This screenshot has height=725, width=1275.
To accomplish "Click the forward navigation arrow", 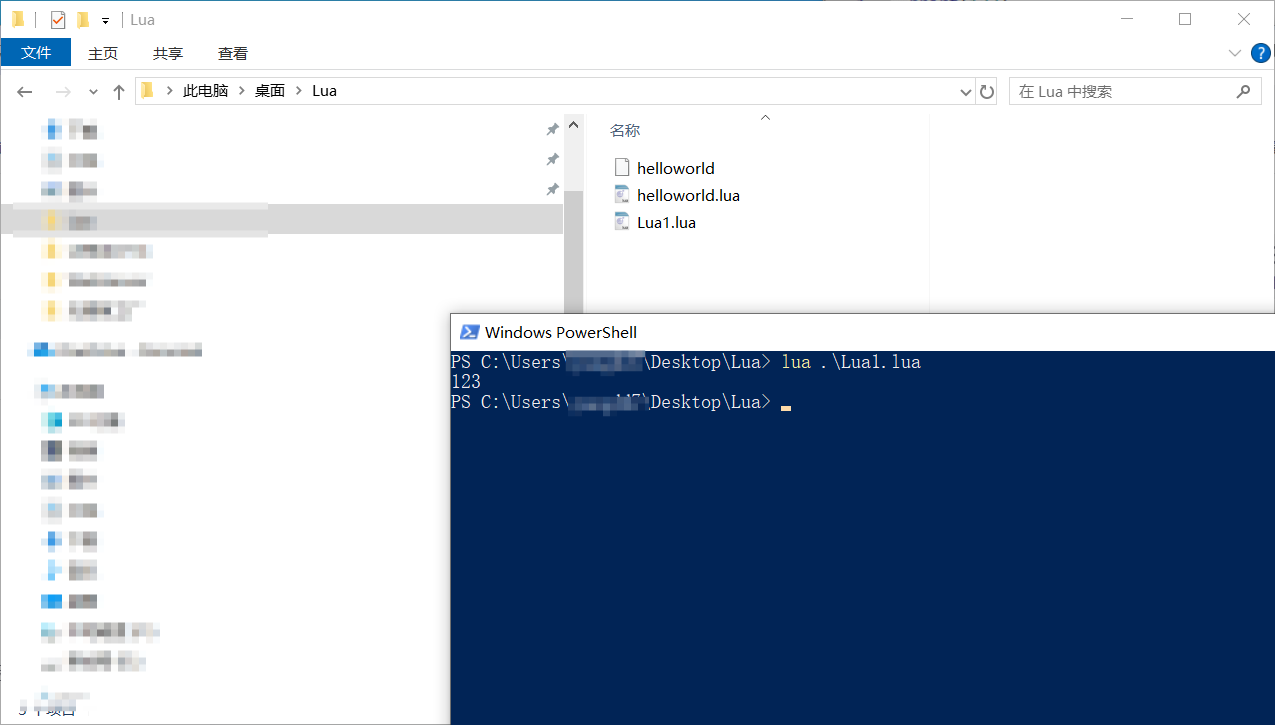I will (x=63, y=92).
